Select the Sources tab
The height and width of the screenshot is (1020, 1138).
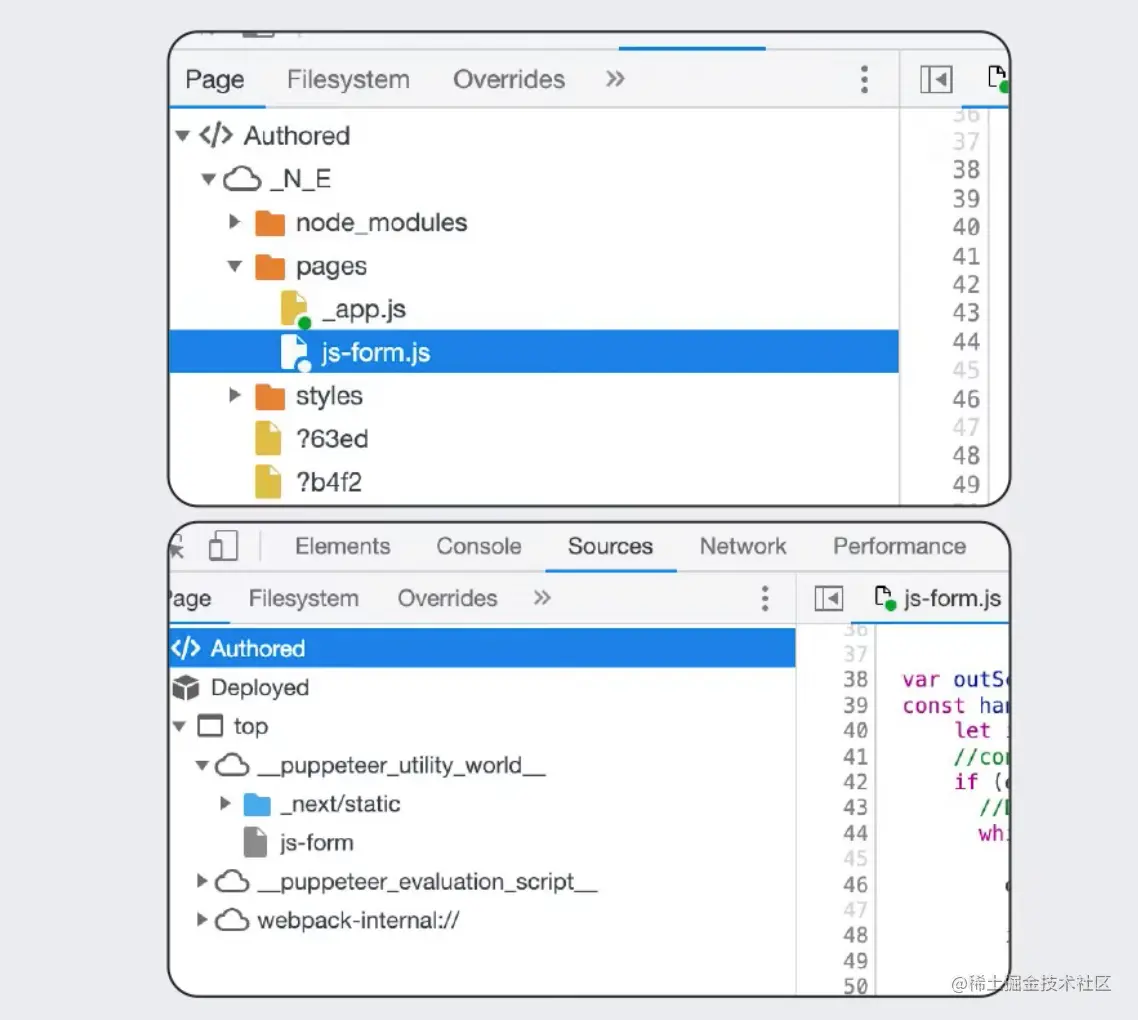(610, 546)
